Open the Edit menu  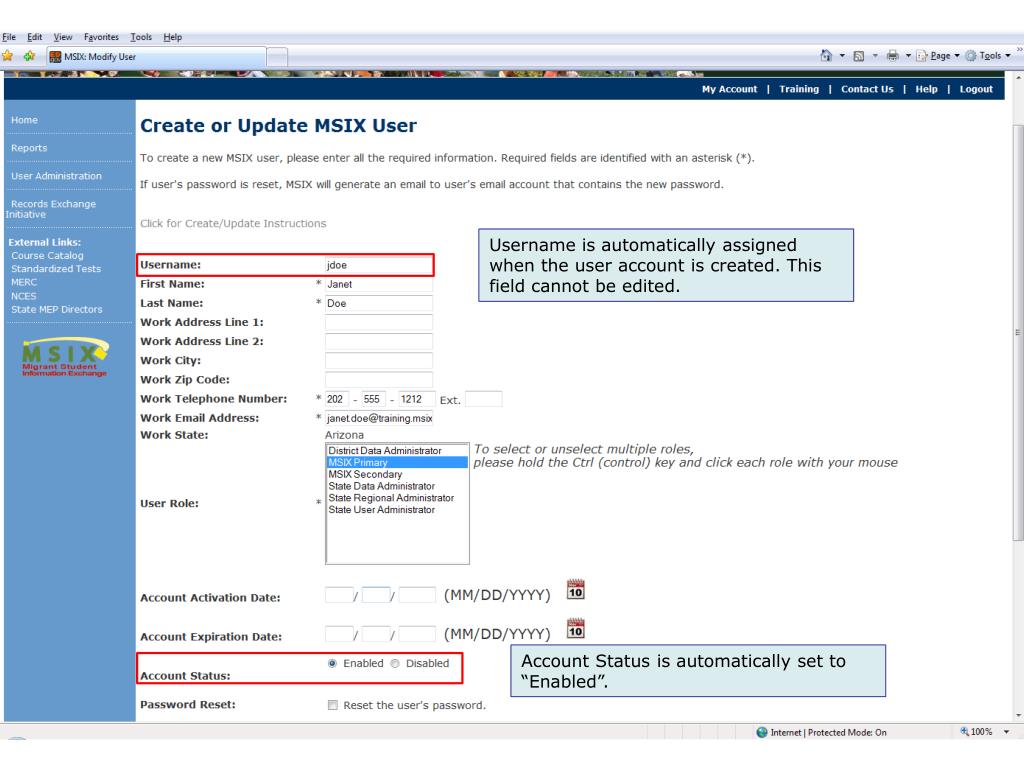(35, 37)
